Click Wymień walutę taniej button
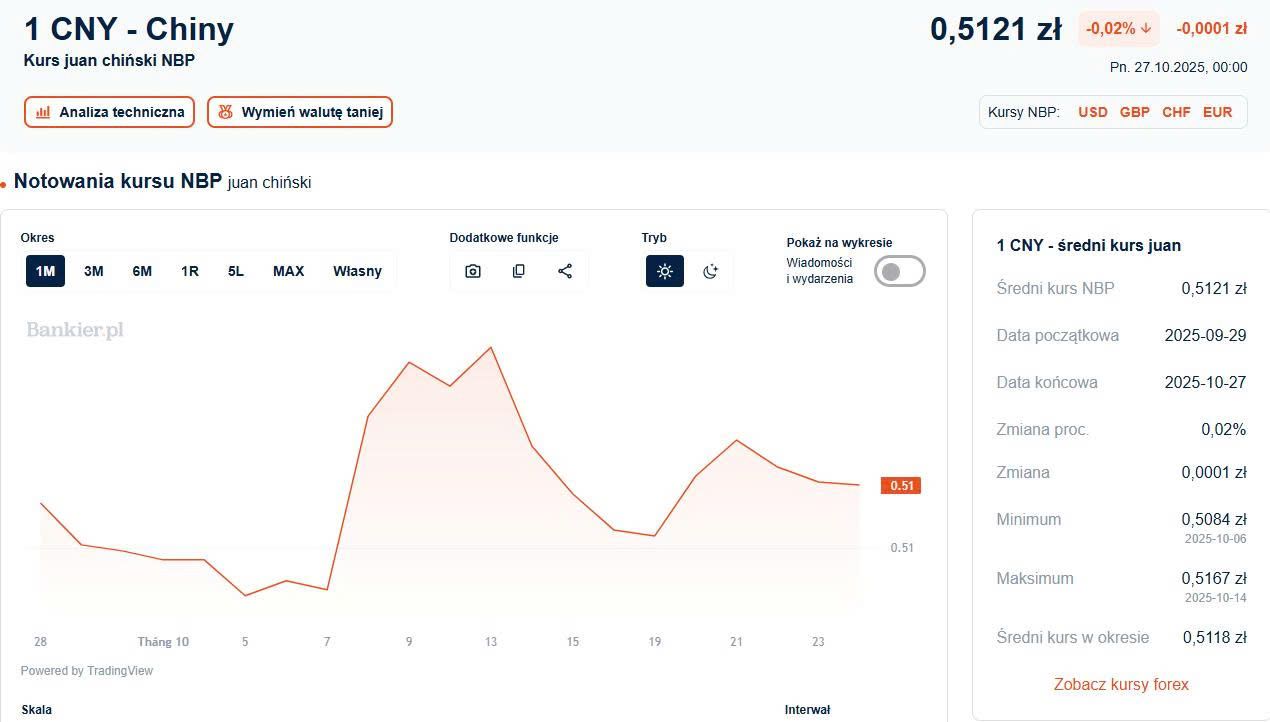Viewport: 1270px width, 722px height. pos(300,112)
